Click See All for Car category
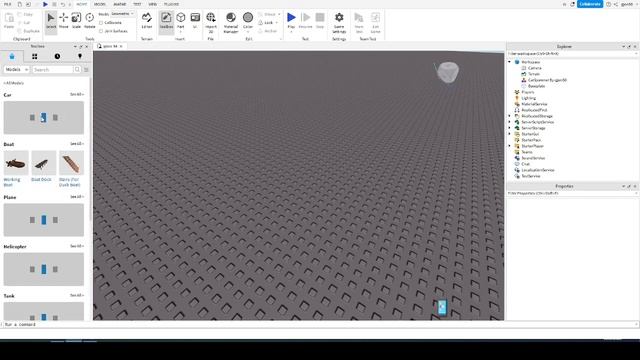Image resolution: width=640 pixels, height=360 pixels. [77, 94]
